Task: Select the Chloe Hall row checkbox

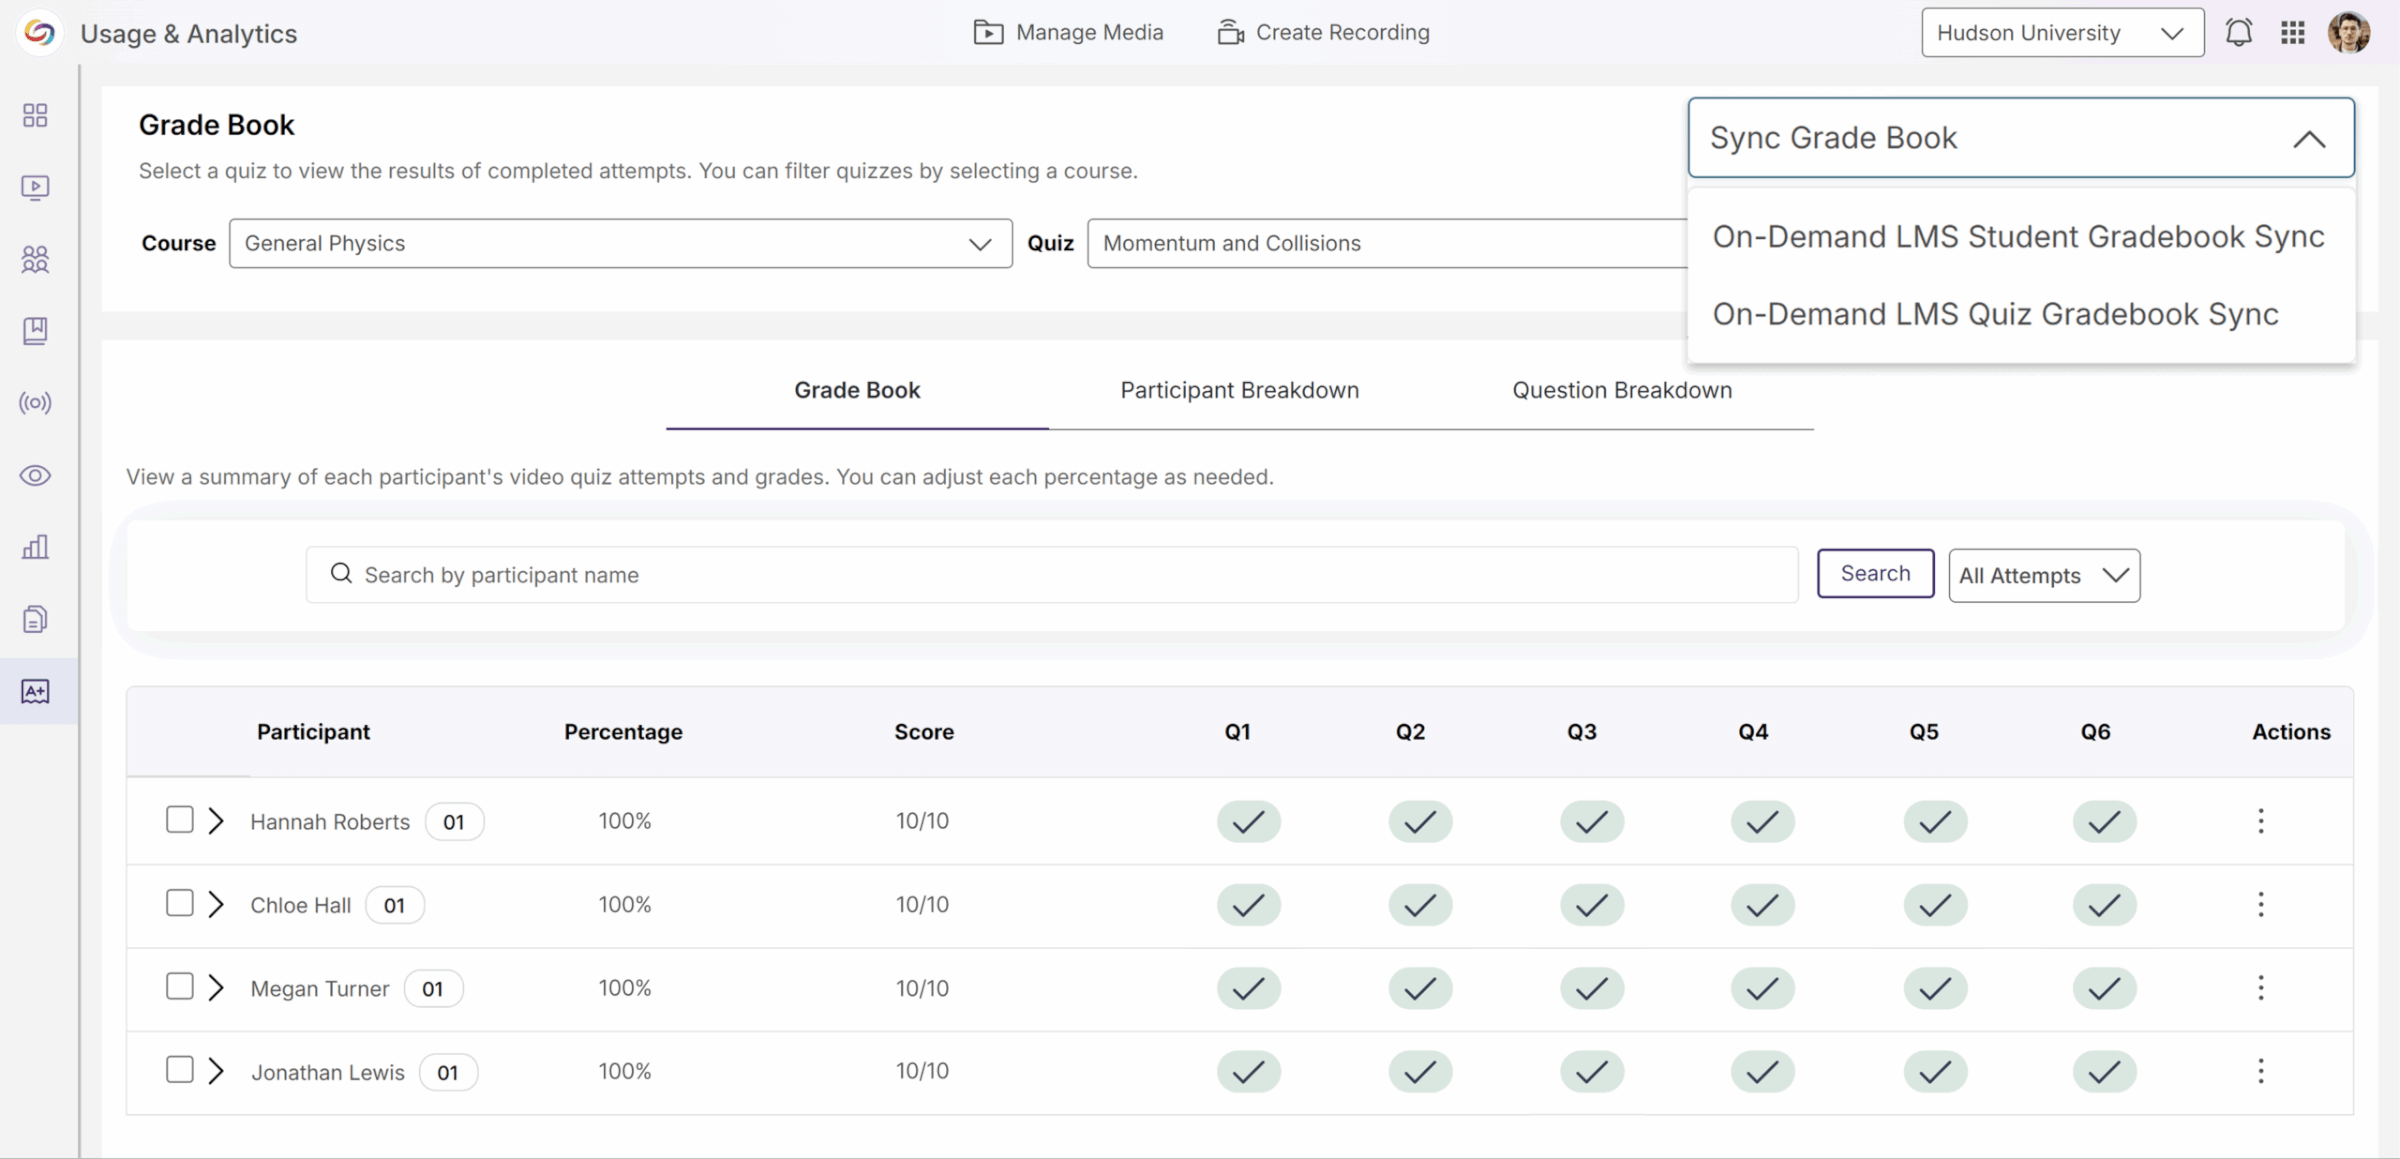Action: (x=179, y=903)
